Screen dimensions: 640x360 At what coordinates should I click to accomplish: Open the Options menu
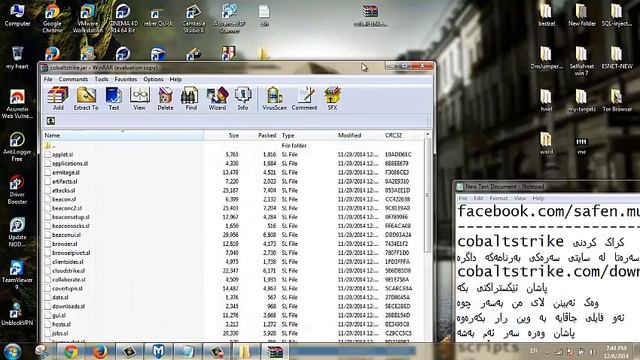(x=153, y=79)
